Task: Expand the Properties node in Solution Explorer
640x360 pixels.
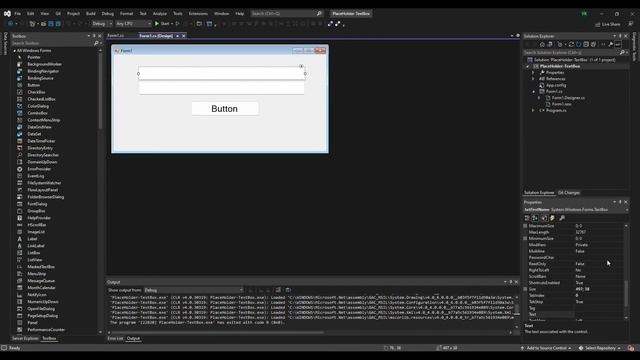Action: (x=533, y=73)
